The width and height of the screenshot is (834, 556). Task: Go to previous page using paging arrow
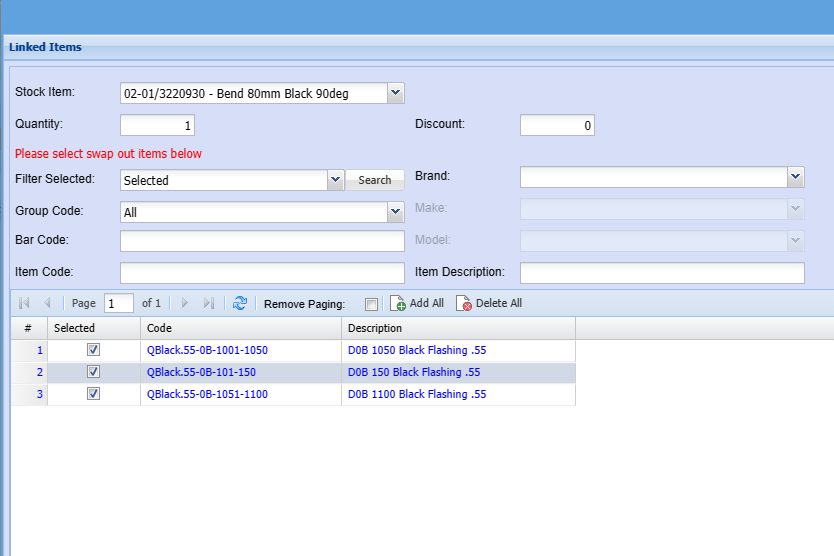tap(47, 303)
